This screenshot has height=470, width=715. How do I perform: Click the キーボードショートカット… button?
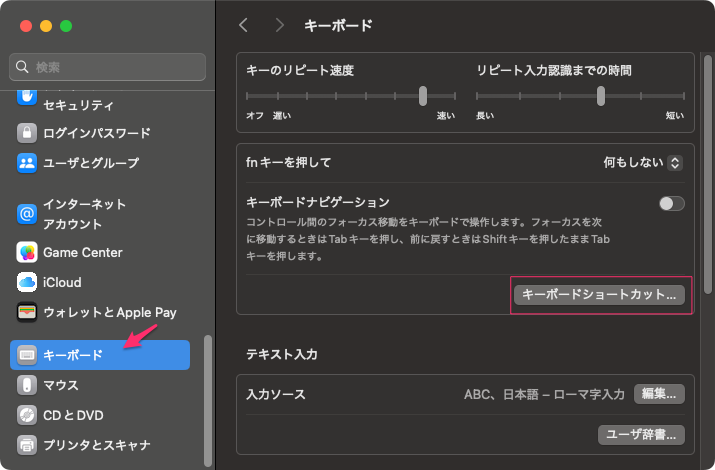point(601,295)
